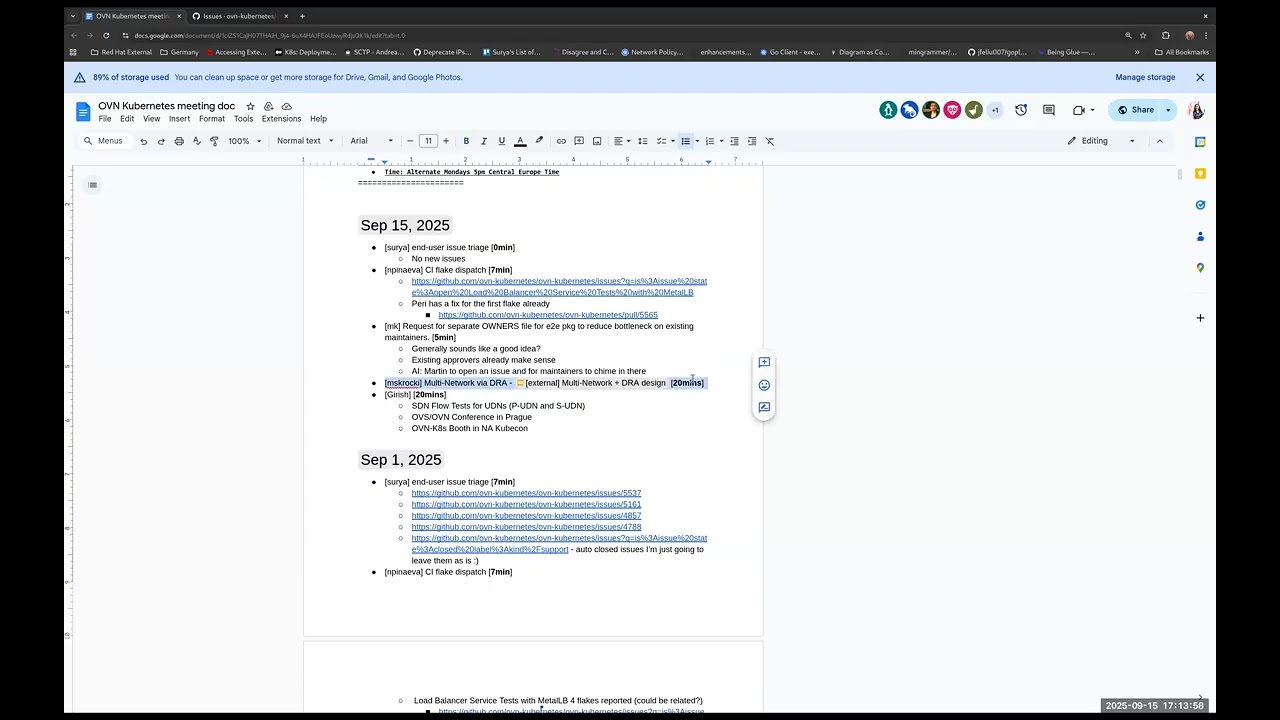Click the Insert link icon
Image resolution: width=1280 pixels, height=720 pixels.
tap(561, 141)
